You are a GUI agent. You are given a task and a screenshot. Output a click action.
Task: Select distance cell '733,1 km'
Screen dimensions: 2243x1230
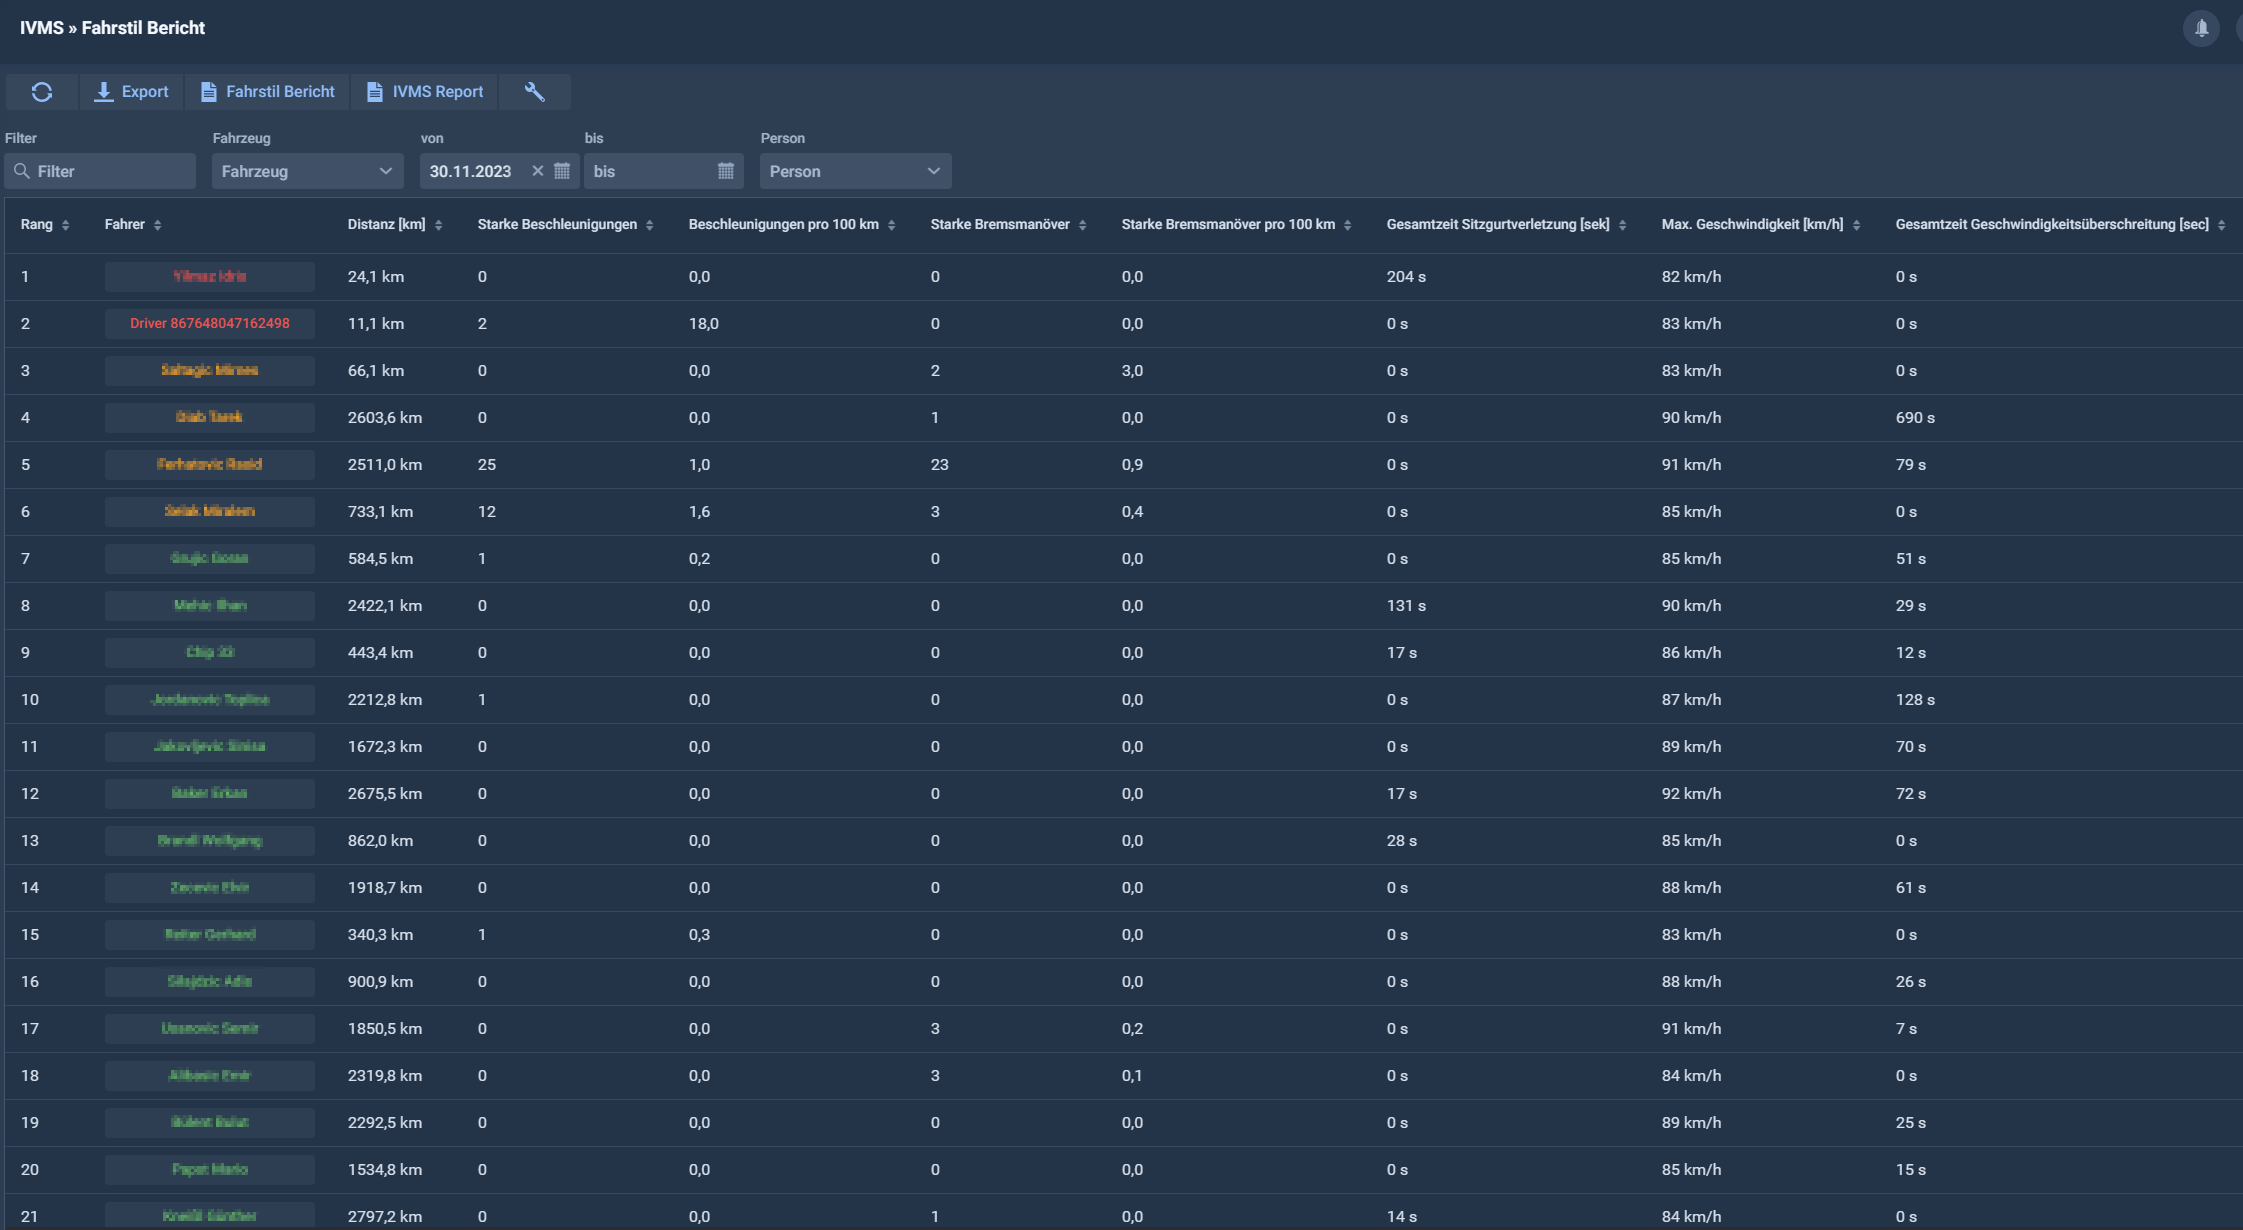380,511
